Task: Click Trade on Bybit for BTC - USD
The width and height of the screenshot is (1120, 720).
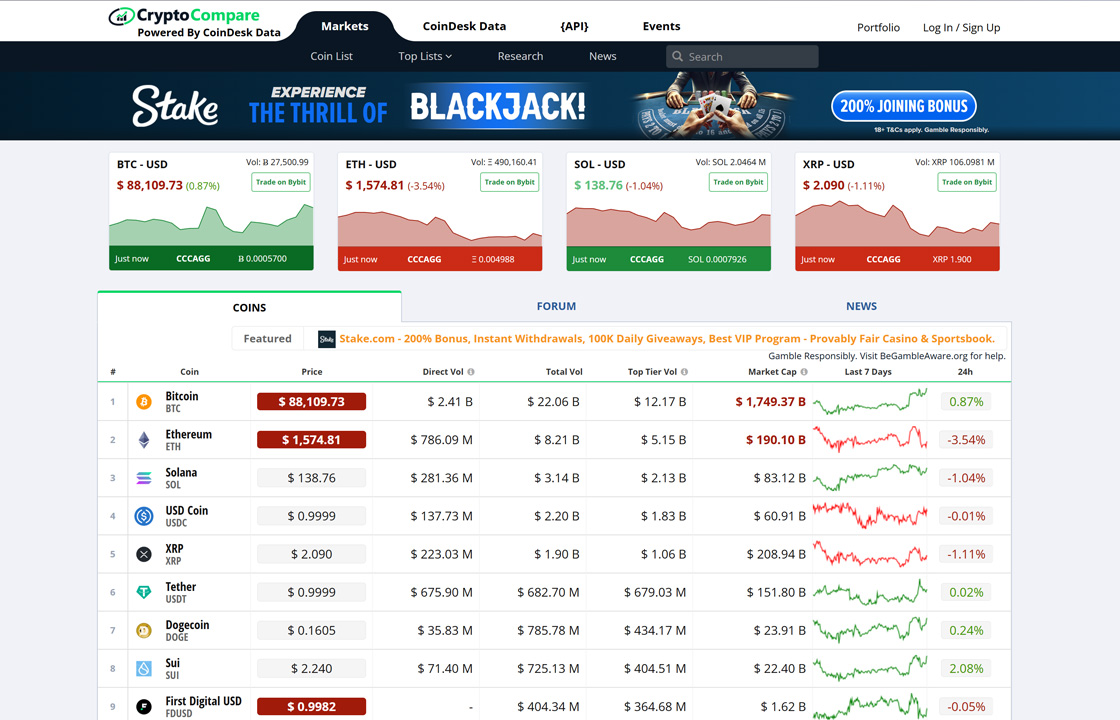Action: click(x=281, y=182)
